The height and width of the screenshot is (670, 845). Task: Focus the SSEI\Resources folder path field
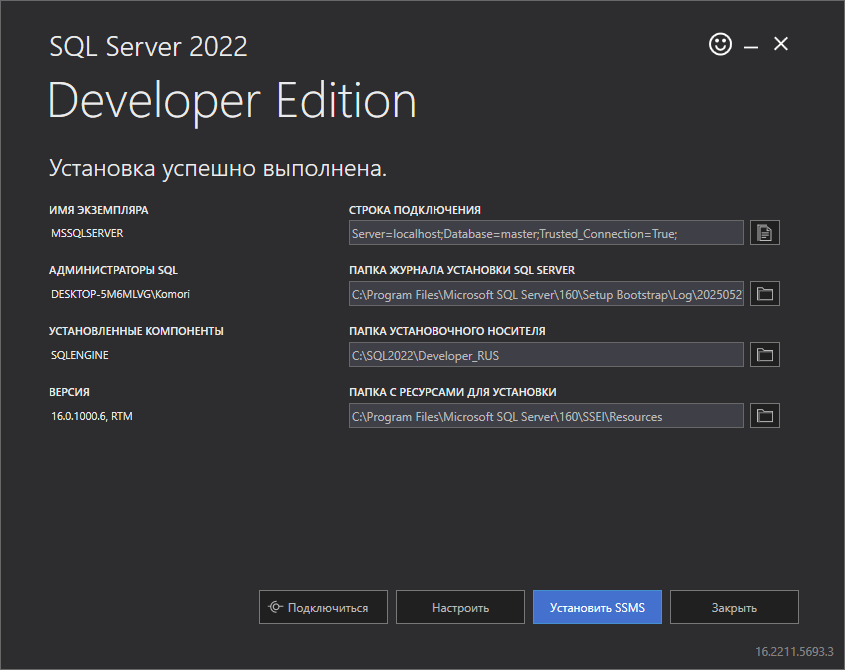(546, 416)
